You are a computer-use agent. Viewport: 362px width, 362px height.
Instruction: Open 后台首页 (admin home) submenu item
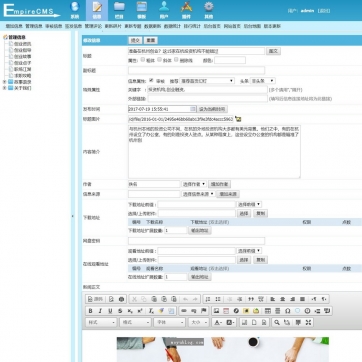pos(212,26)
